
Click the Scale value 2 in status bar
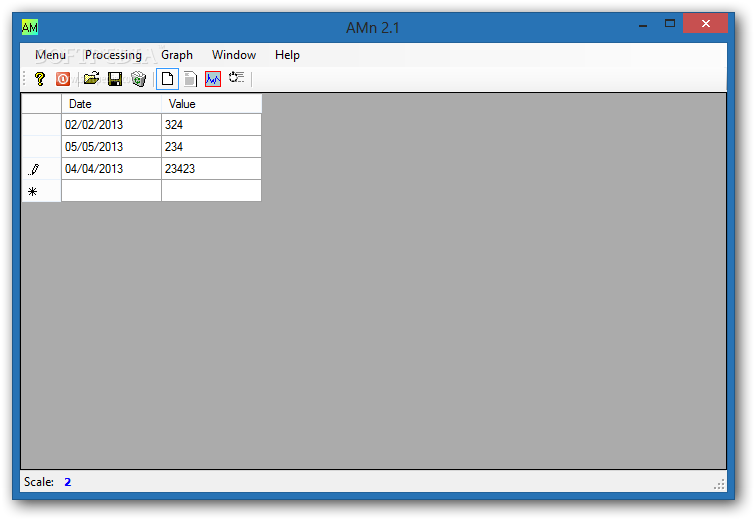click(x=67, y=482)
